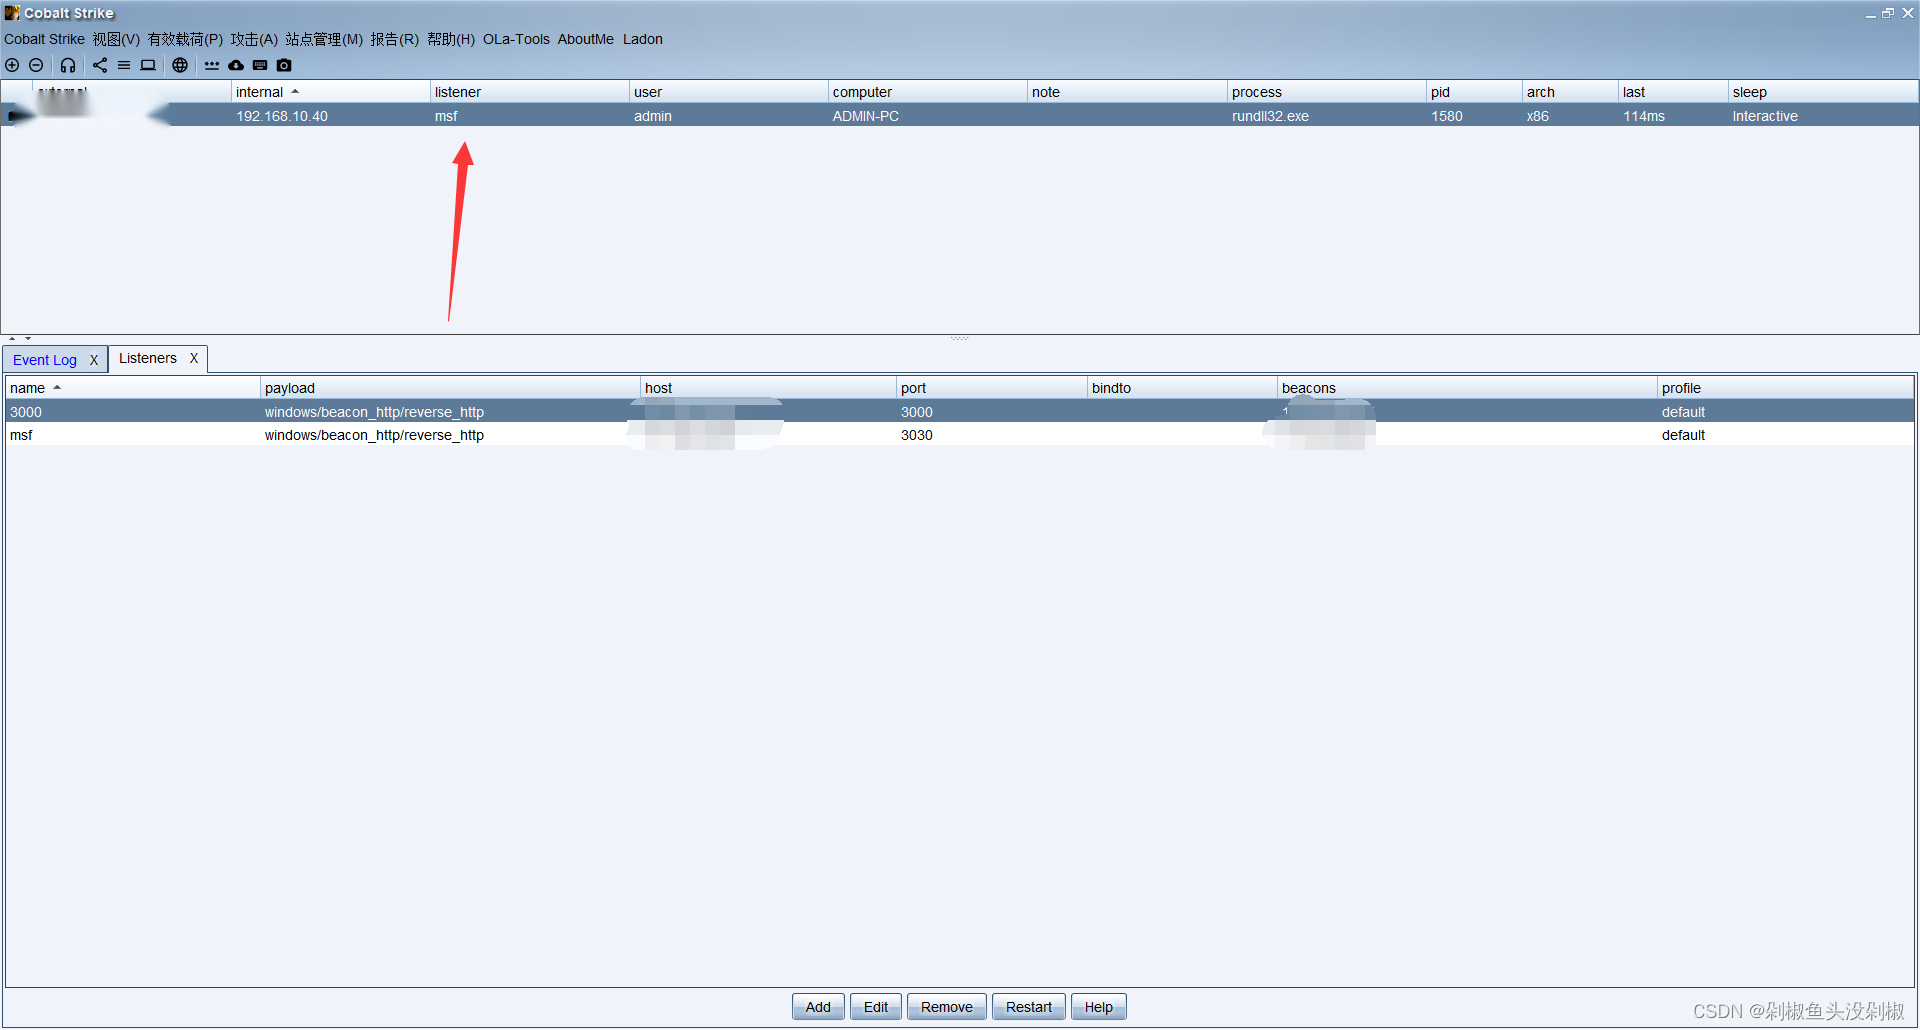Sort listeners by the host column header
This screenshot has width=1920, height=1030.
click(x=768, y=388)
